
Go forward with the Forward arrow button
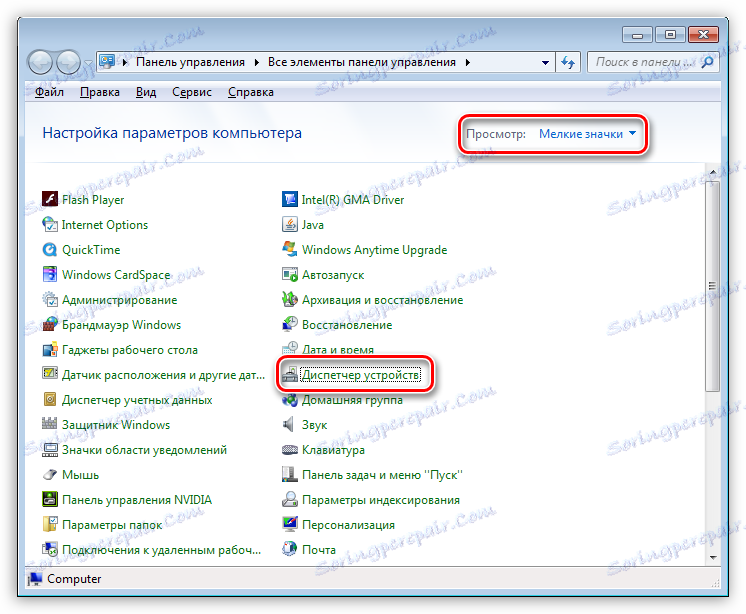click(x=69, y=62)
